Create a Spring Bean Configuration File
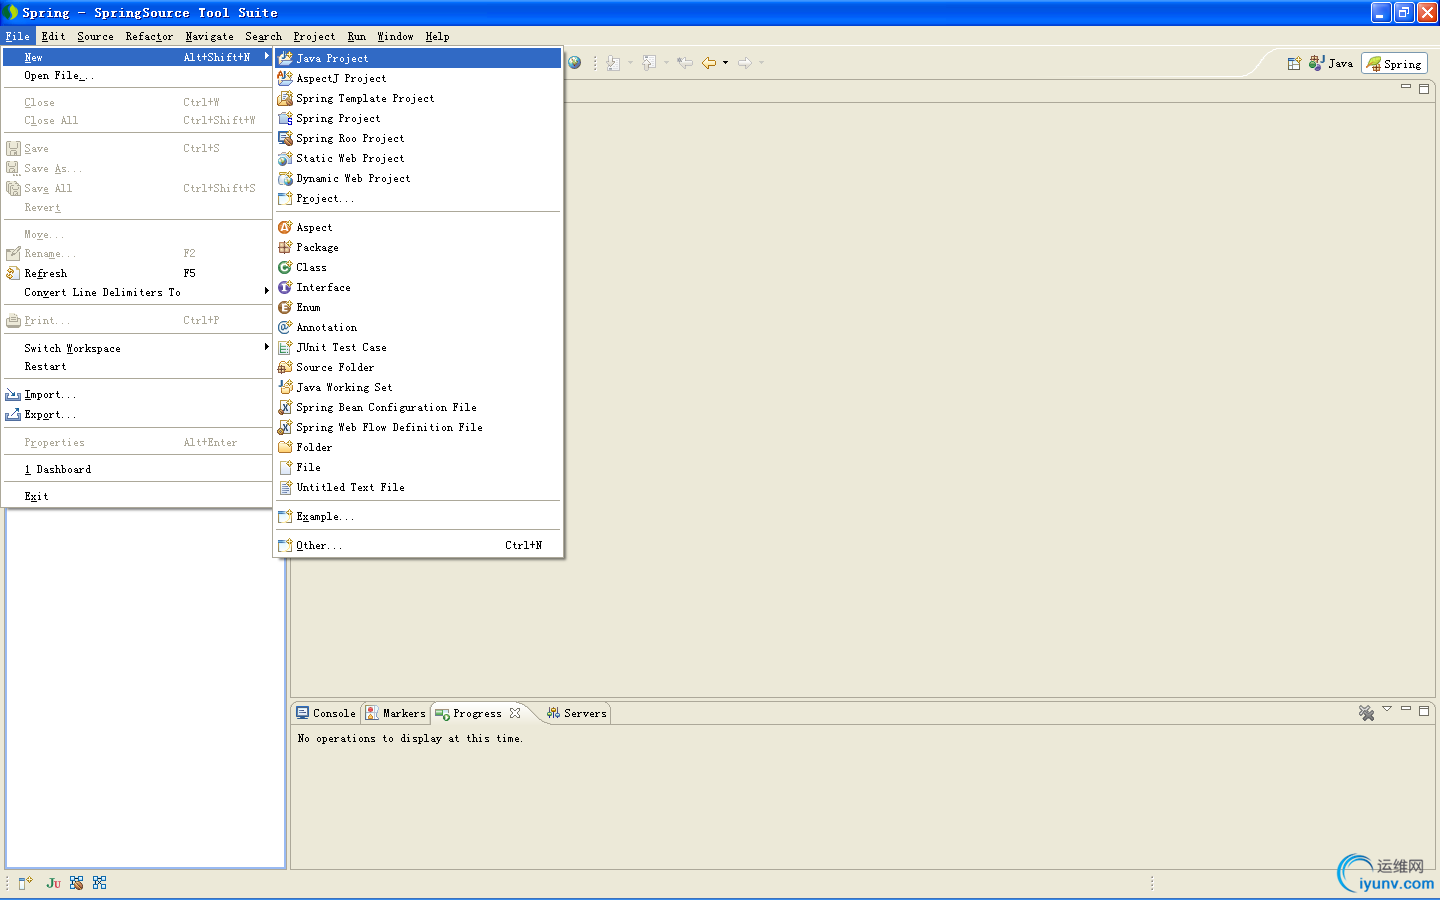This screenshot has width=1440, height=900. (418, 407)
